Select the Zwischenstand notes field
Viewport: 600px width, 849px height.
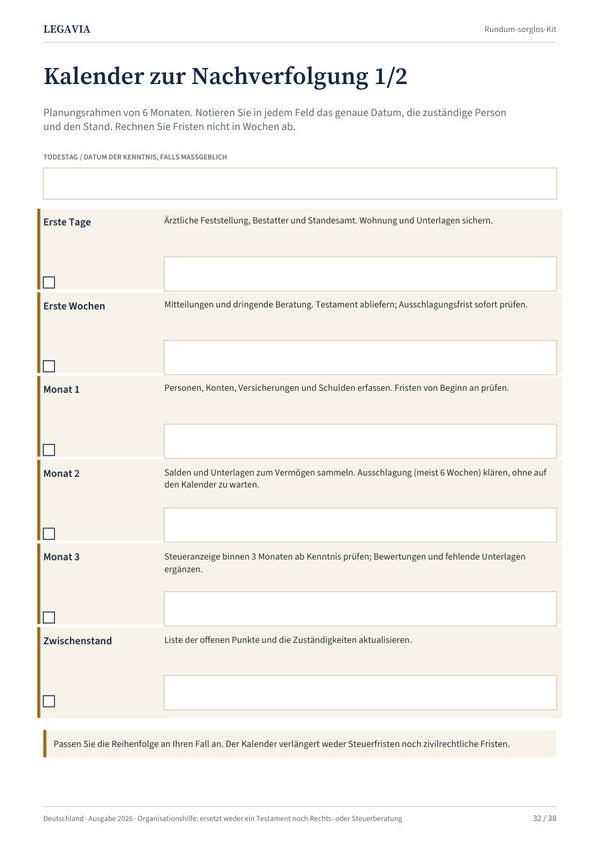[360, 693]
